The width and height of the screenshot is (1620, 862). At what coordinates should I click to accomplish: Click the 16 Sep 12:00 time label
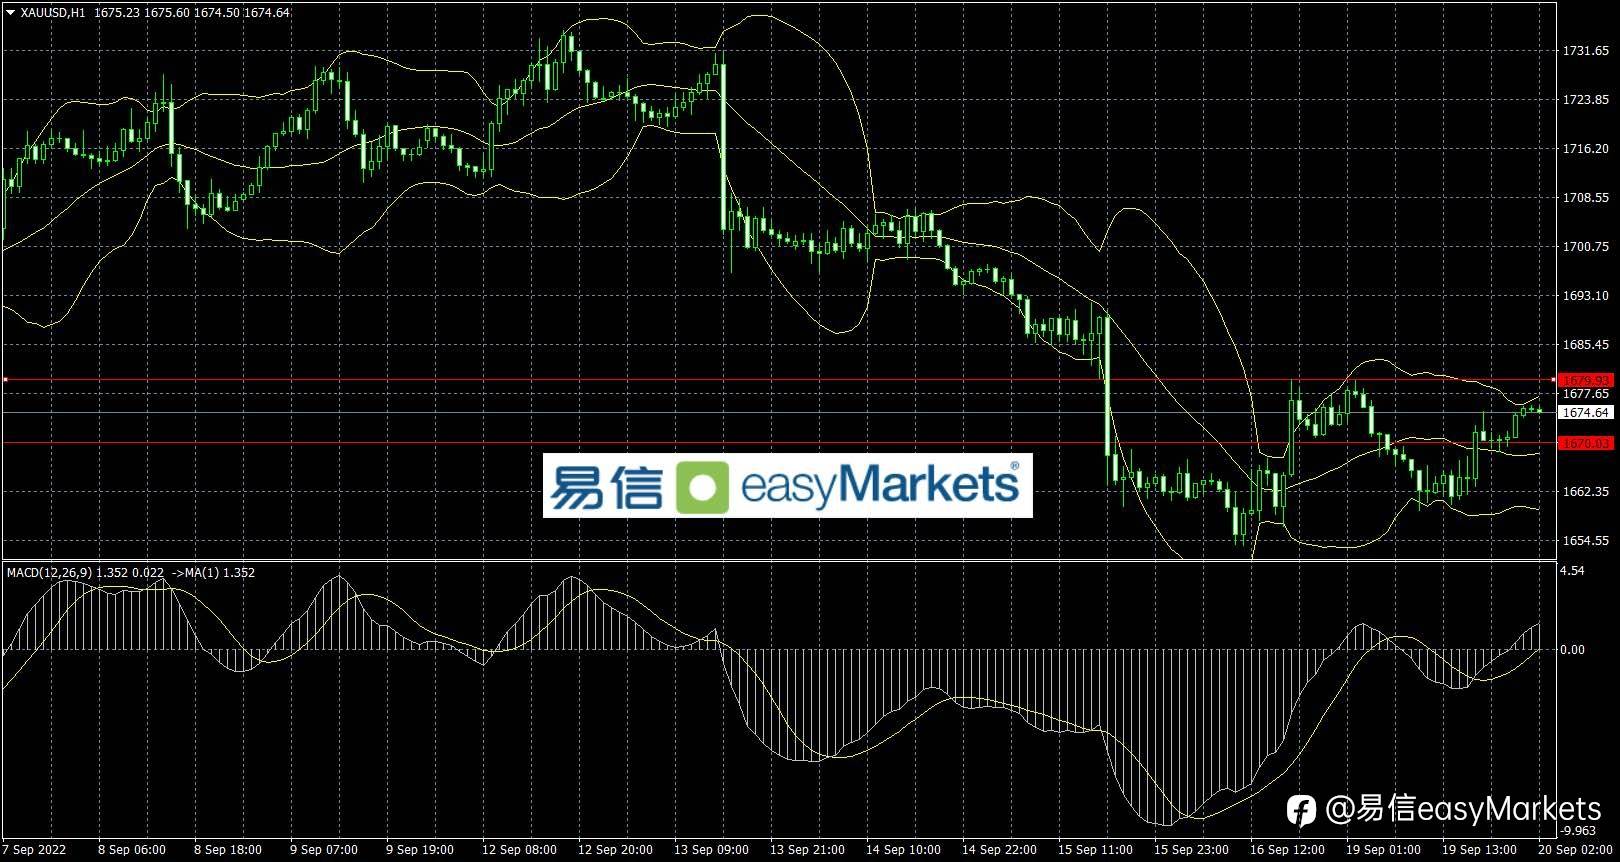1287,850
